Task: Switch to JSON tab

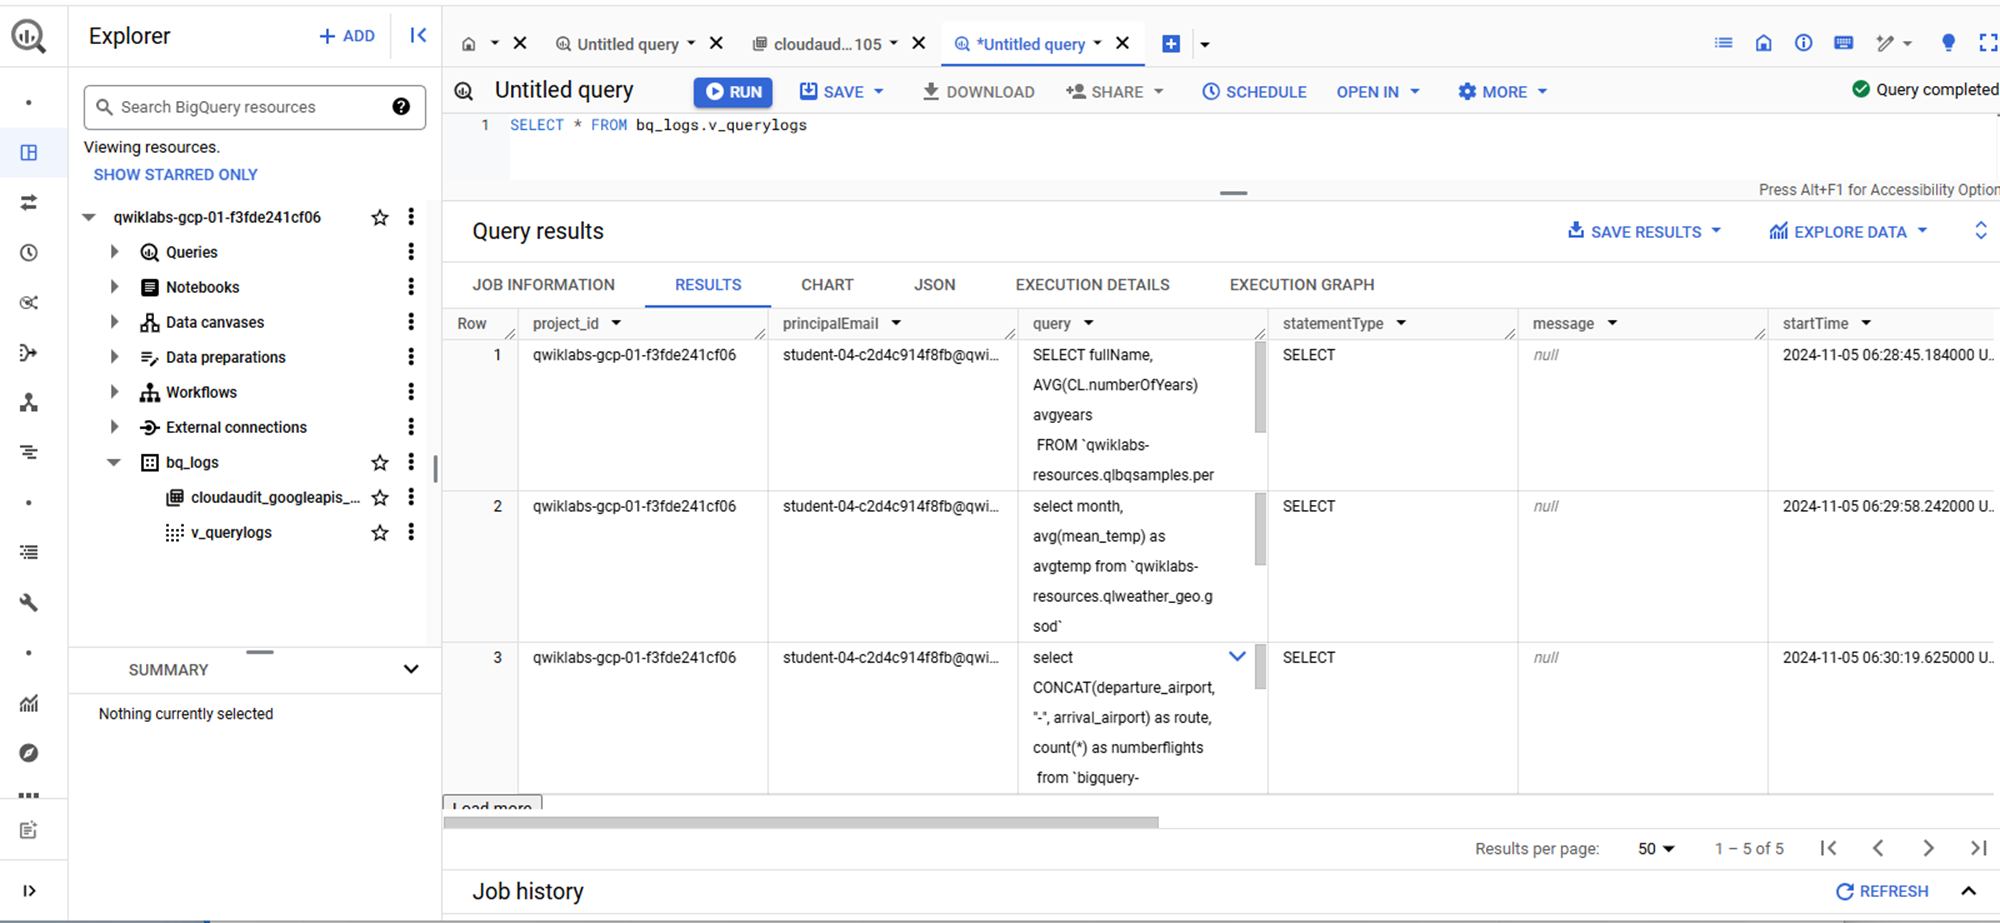Action: point(934,285)
